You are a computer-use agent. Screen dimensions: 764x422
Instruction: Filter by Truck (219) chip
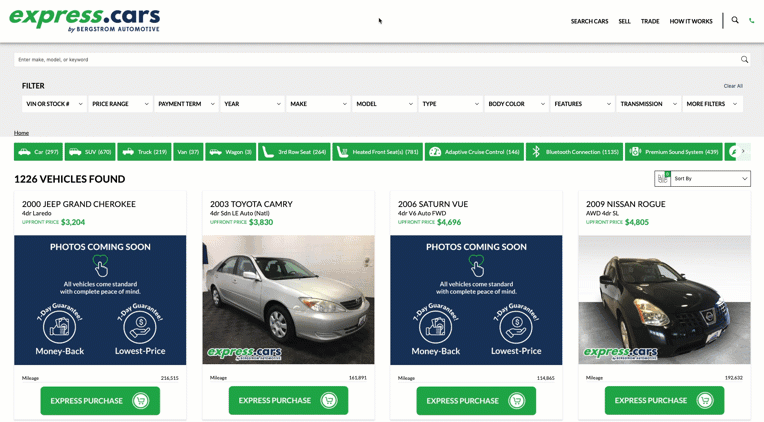pos(144,152)
